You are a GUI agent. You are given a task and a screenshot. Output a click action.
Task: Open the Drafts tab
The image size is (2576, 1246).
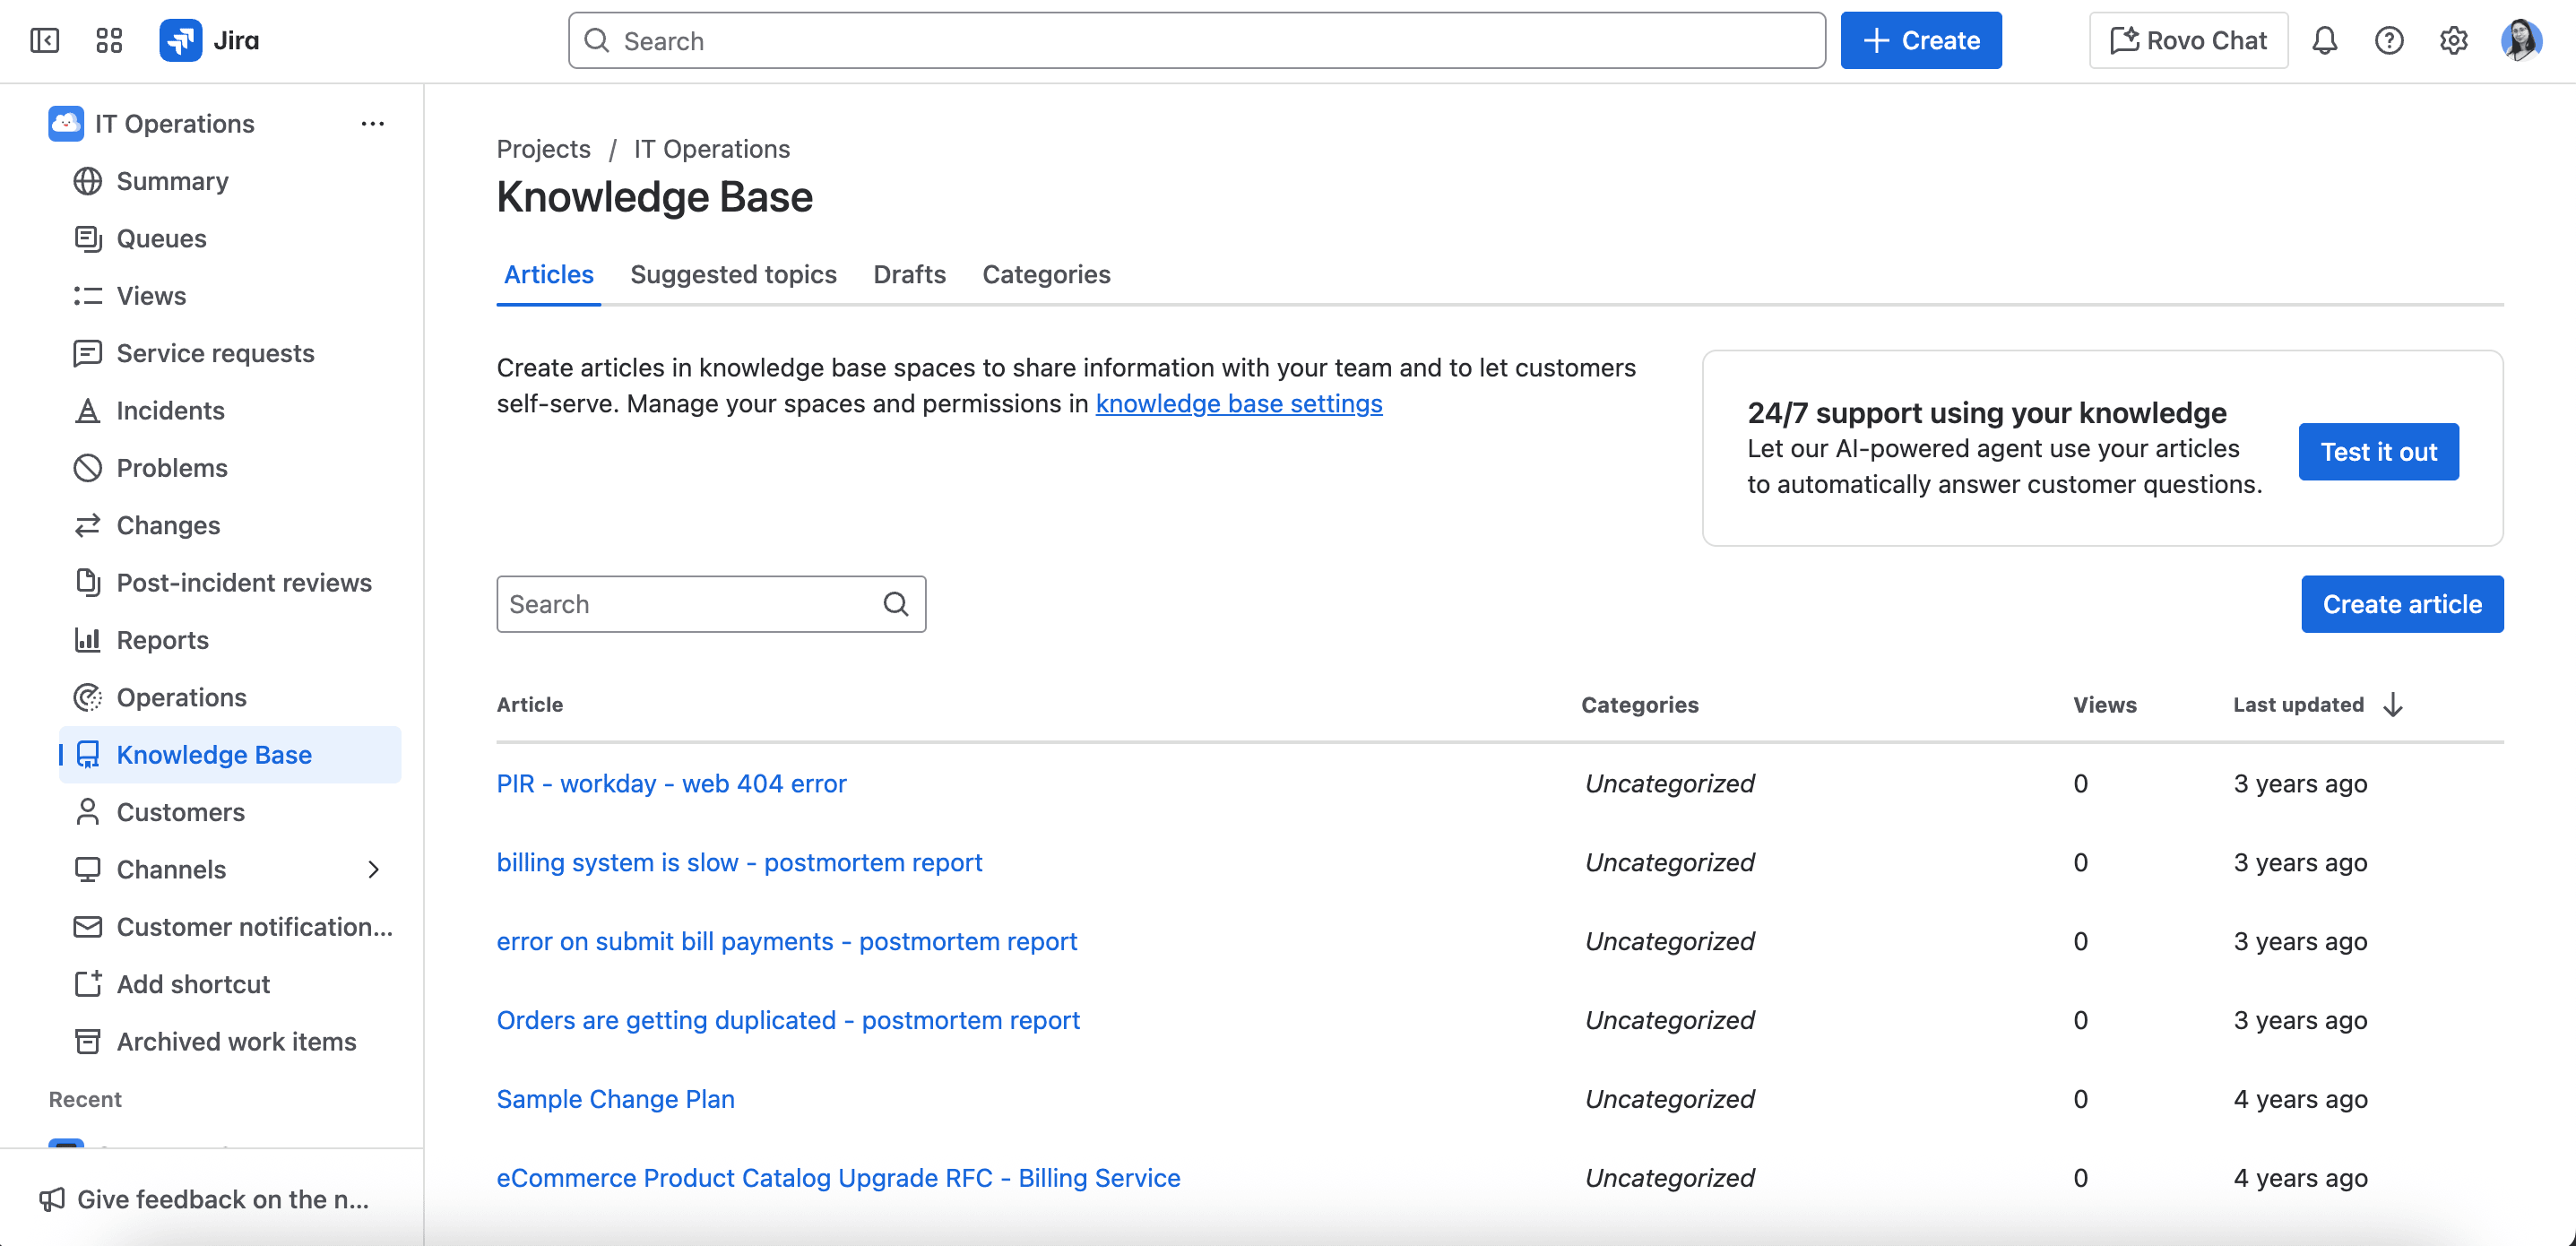point(909,274)
